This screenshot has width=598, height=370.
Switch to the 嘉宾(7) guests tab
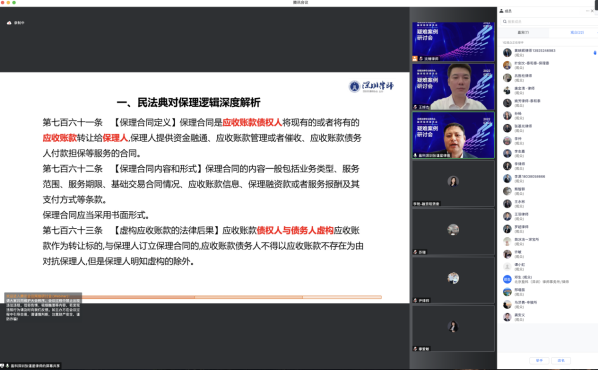[x=523, y=33]
